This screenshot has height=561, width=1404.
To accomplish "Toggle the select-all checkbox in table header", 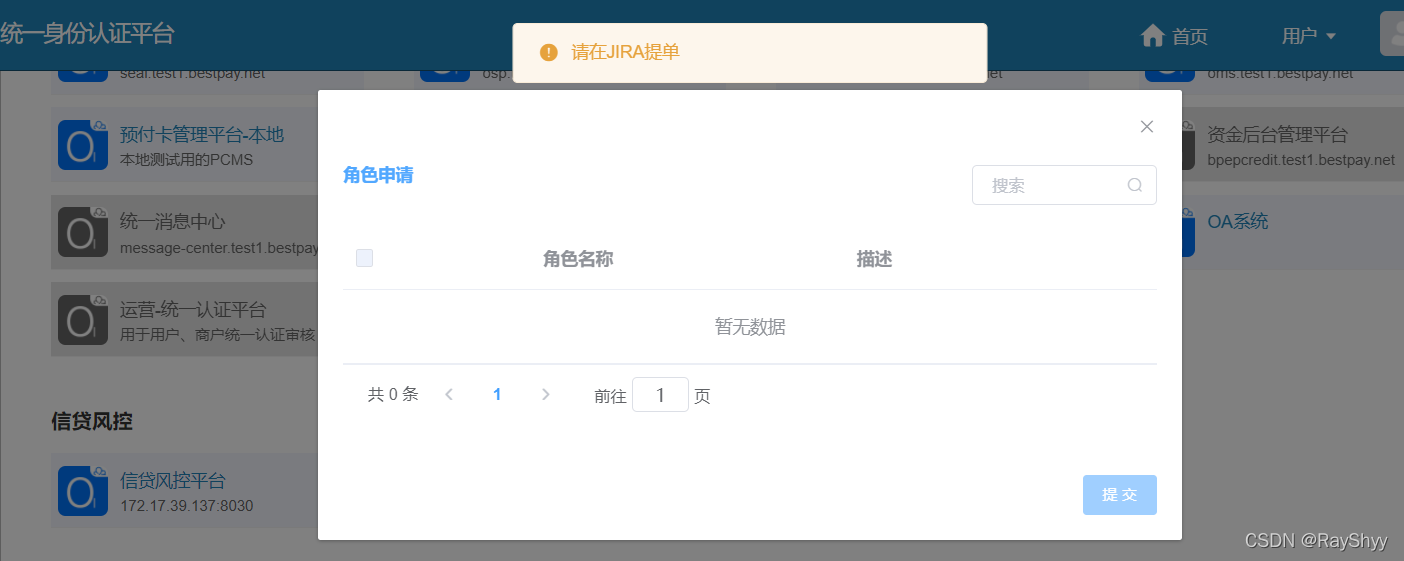I will (364, 258).
